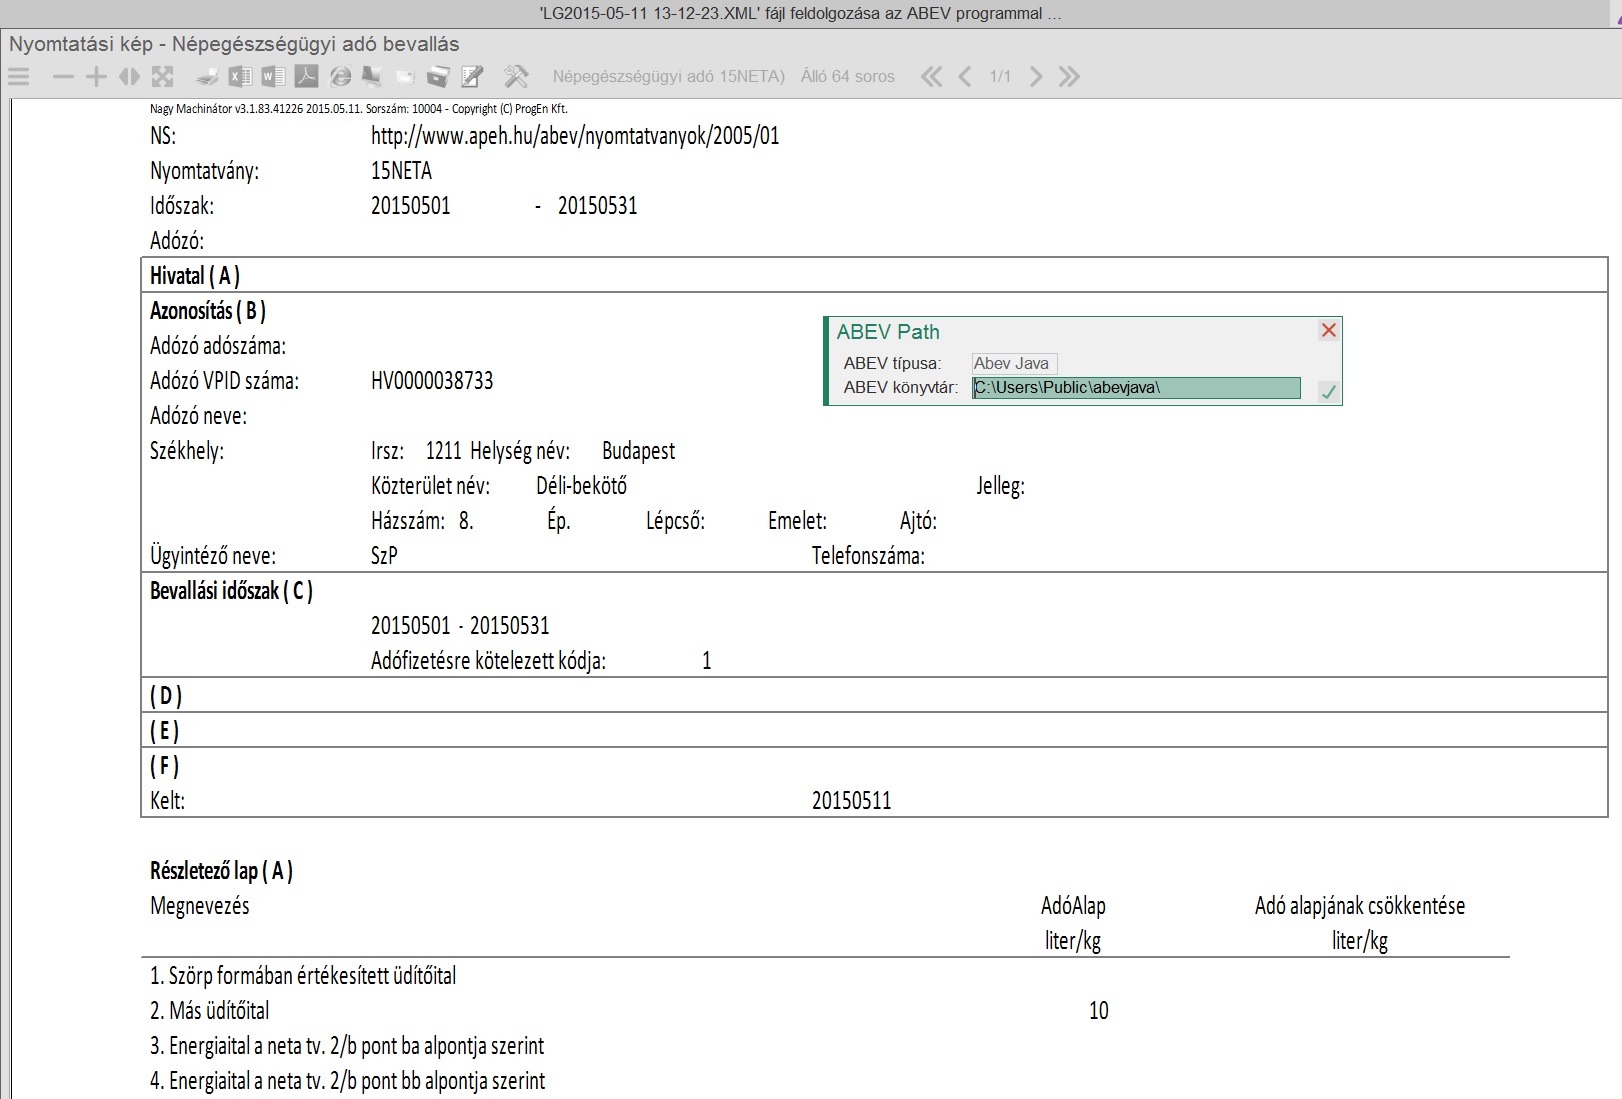Click the printer icon

[x=207, y=77]
